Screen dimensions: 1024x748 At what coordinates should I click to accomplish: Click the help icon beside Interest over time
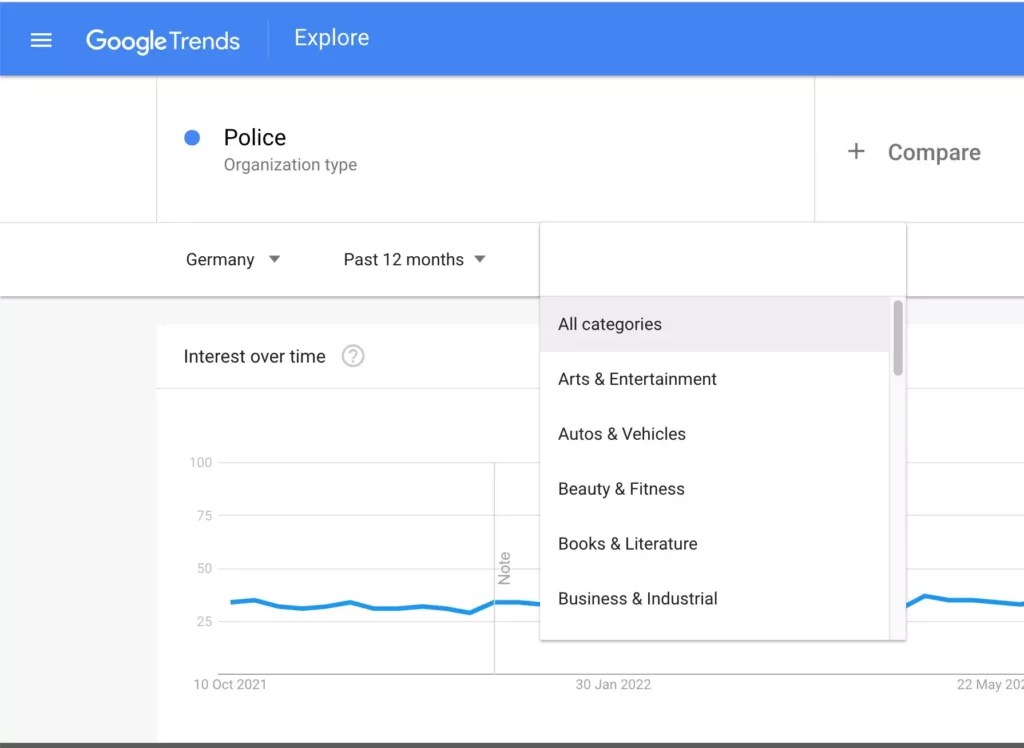[352, 356]
